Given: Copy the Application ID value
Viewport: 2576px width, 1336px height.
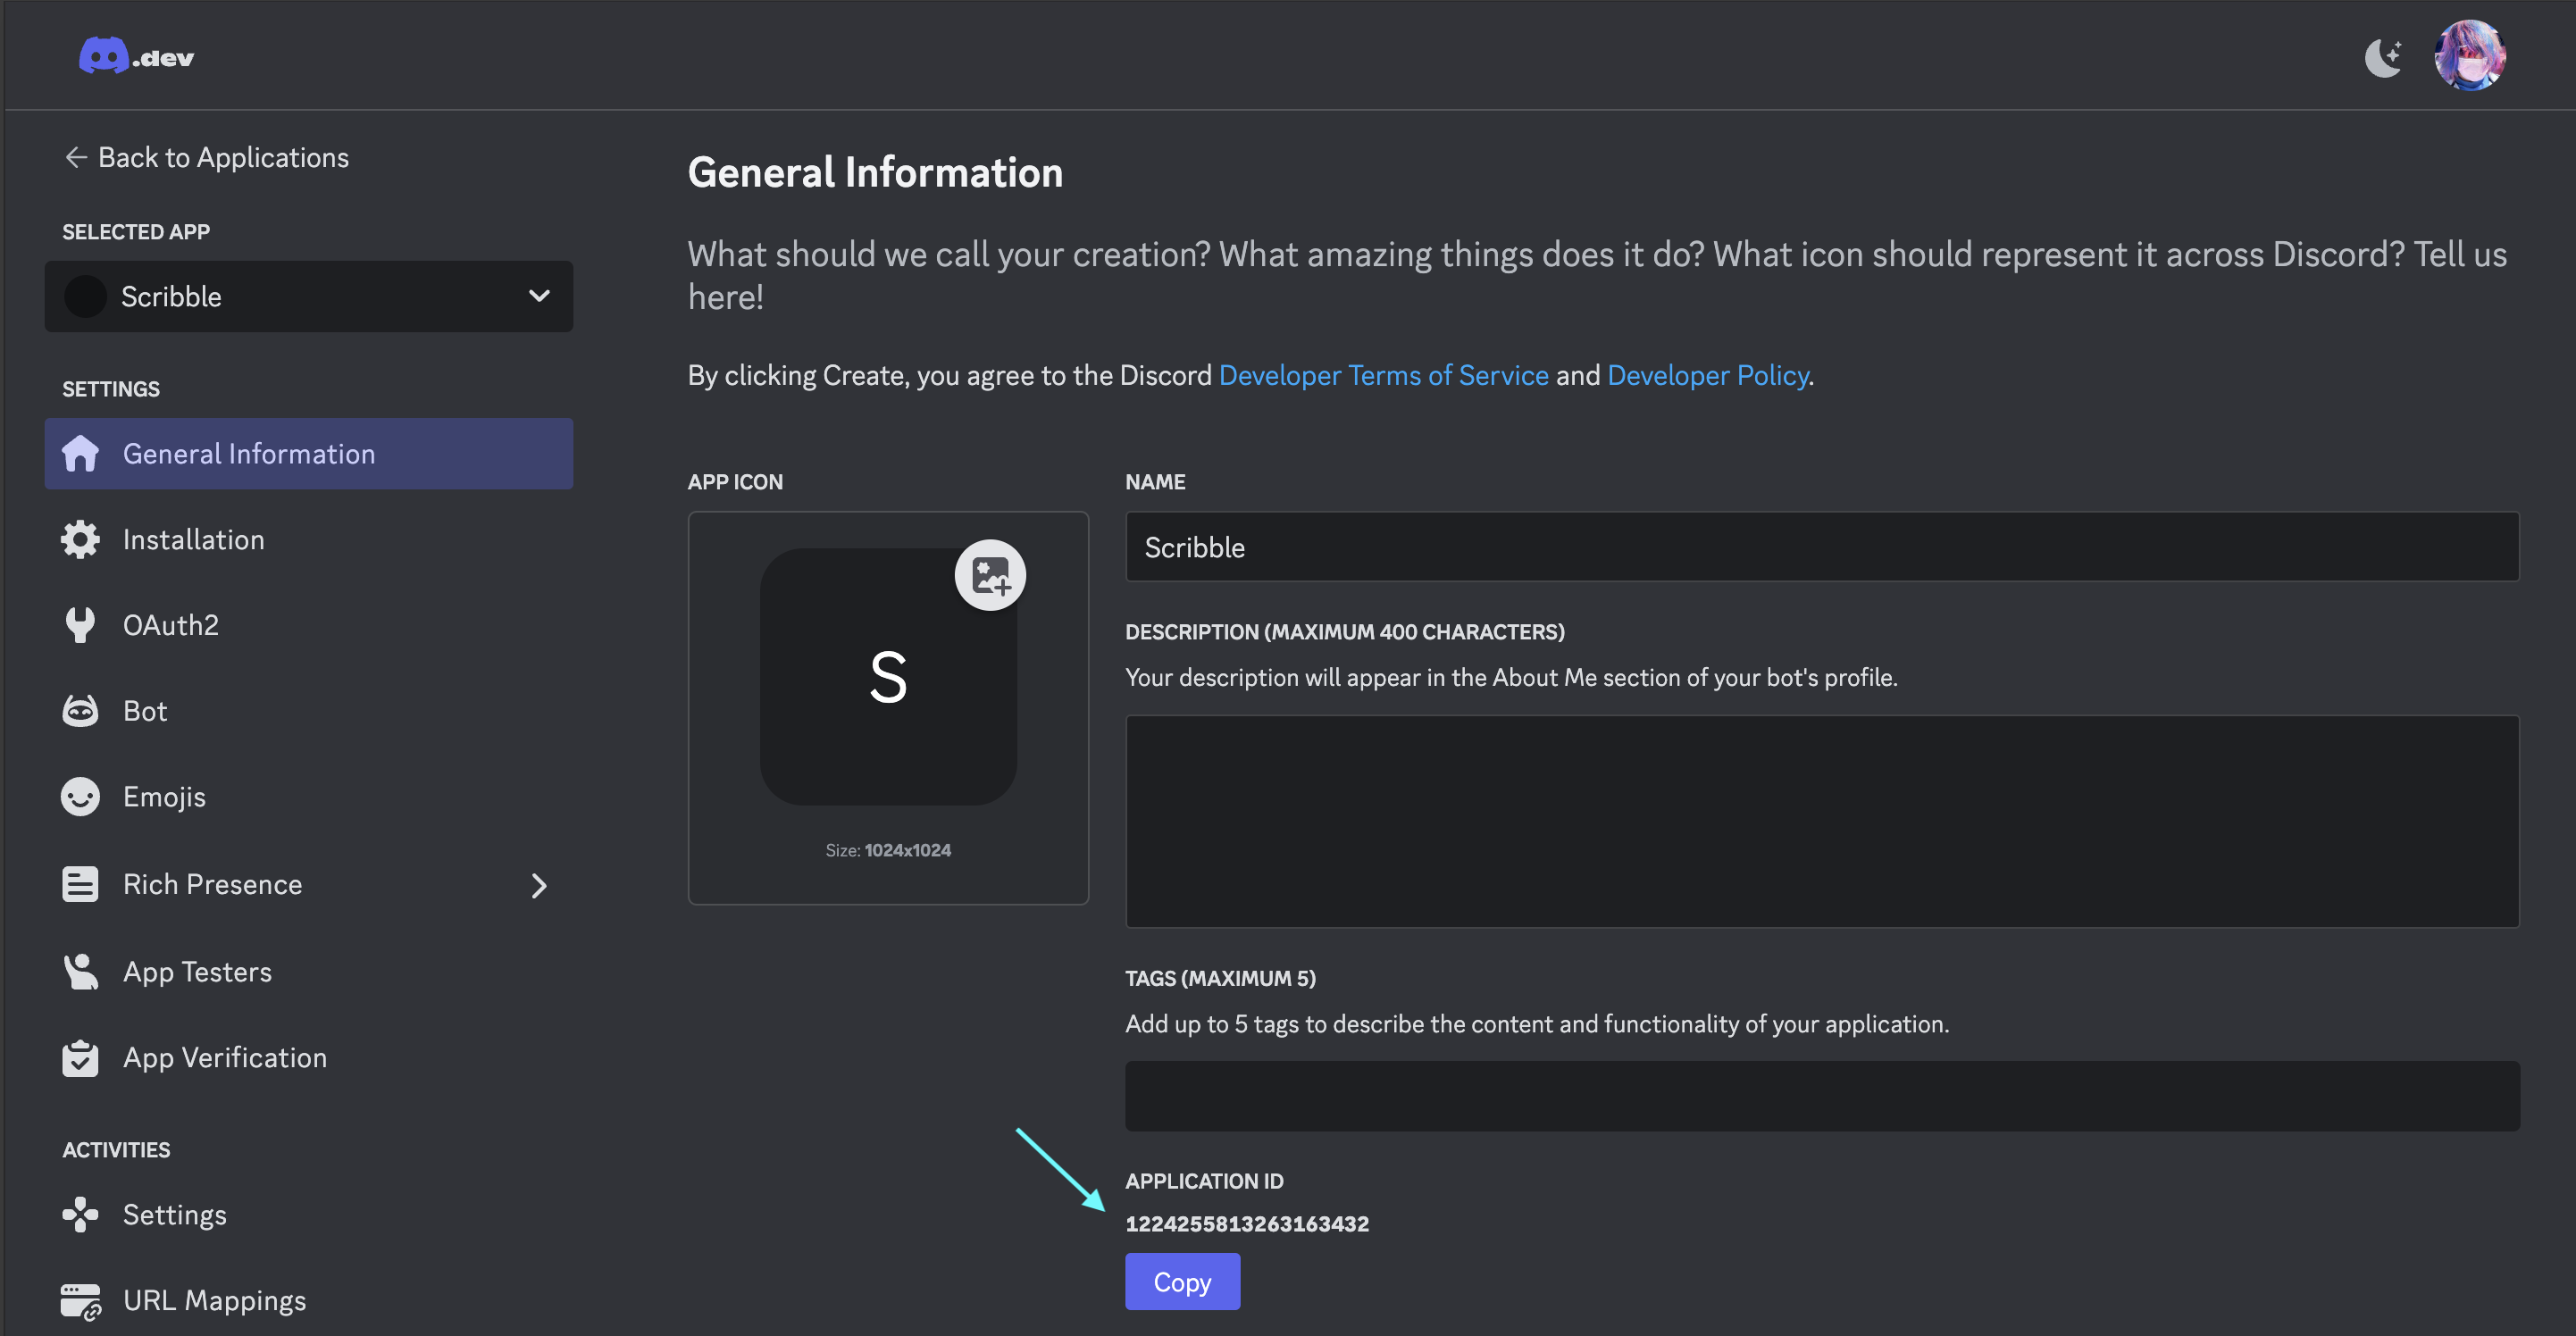Looking at the screenshot, I should point(1183,1282).
